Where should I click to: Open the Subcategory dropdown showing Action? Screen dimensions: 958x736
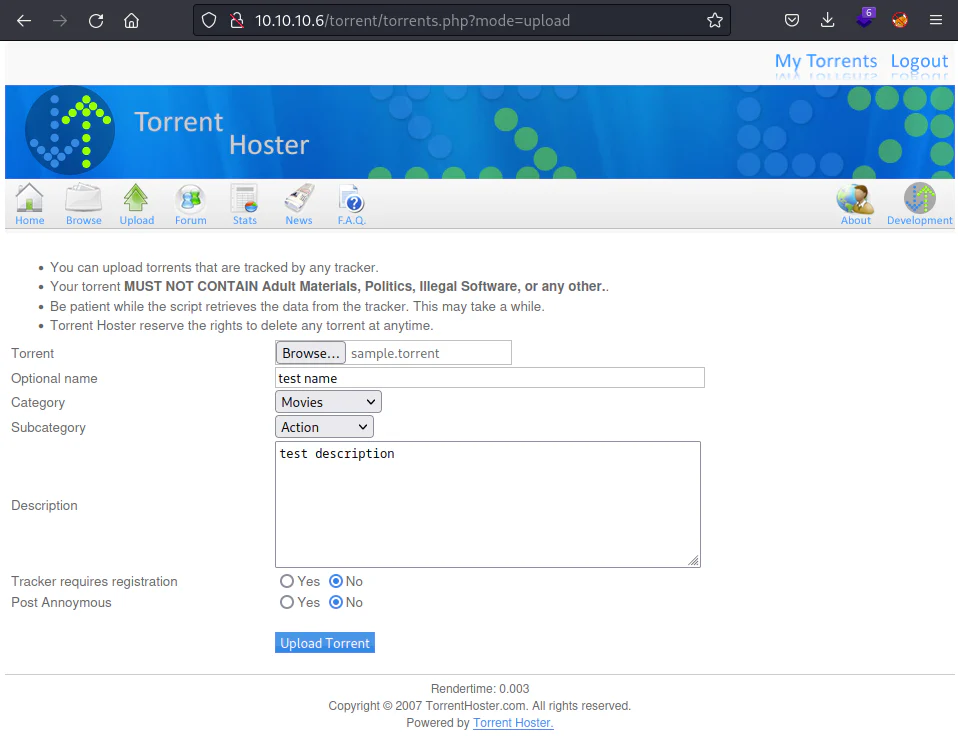point(324,427)
